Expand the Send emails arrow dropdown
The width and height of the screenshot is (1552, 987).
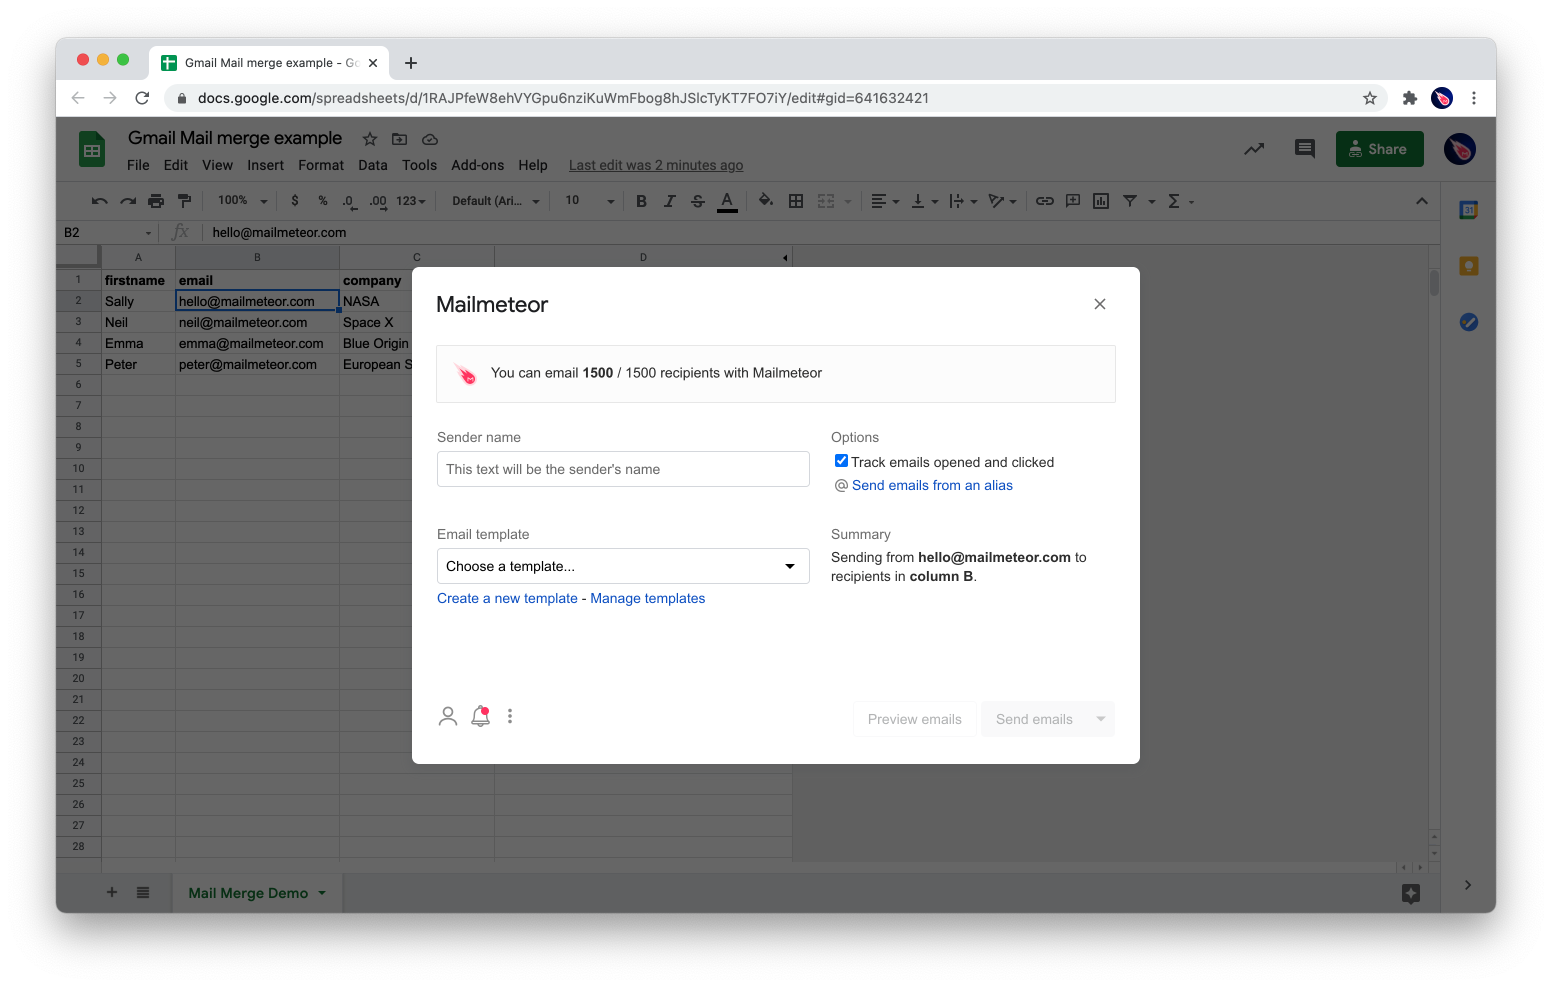(1101, 719)
